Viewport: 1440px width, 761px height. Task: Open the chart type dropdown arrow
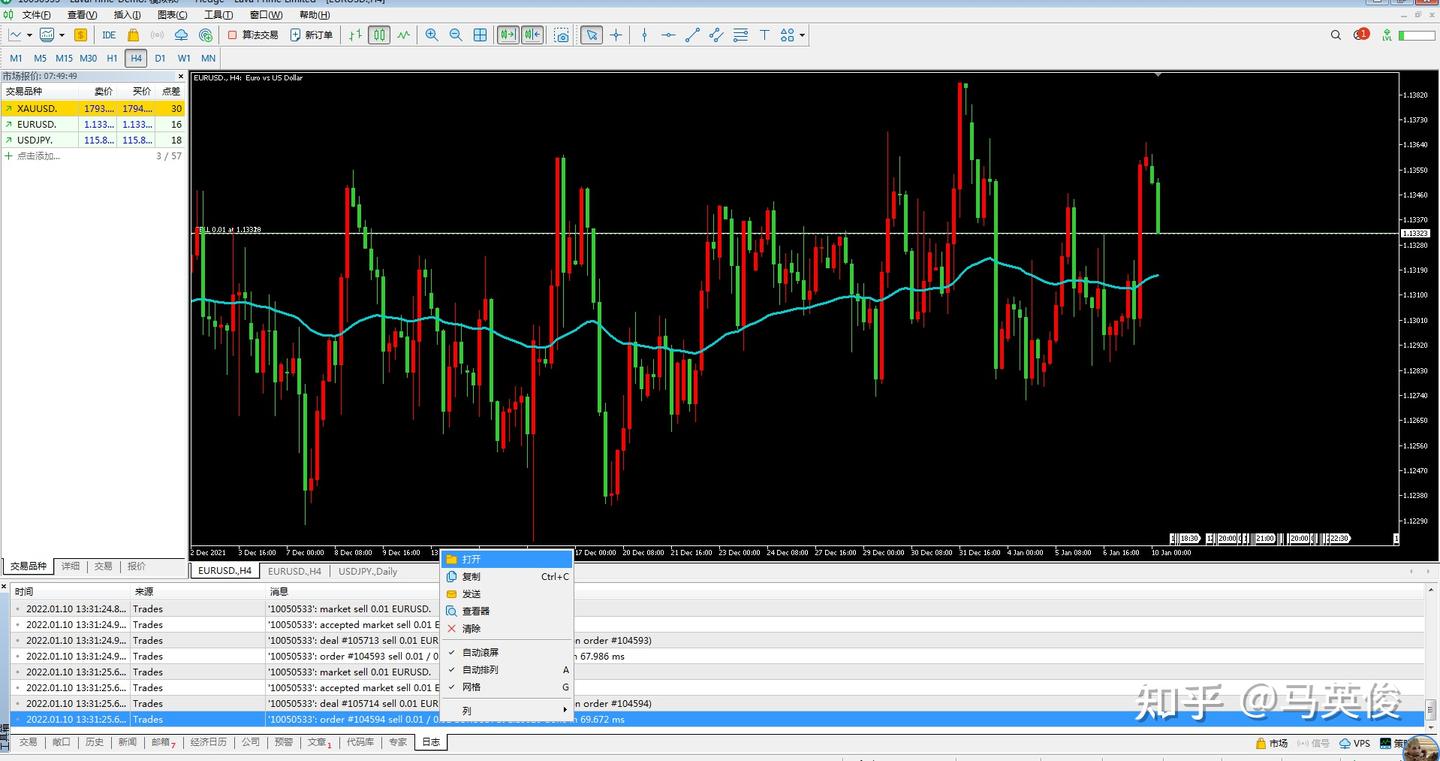[x=29, y=35]
